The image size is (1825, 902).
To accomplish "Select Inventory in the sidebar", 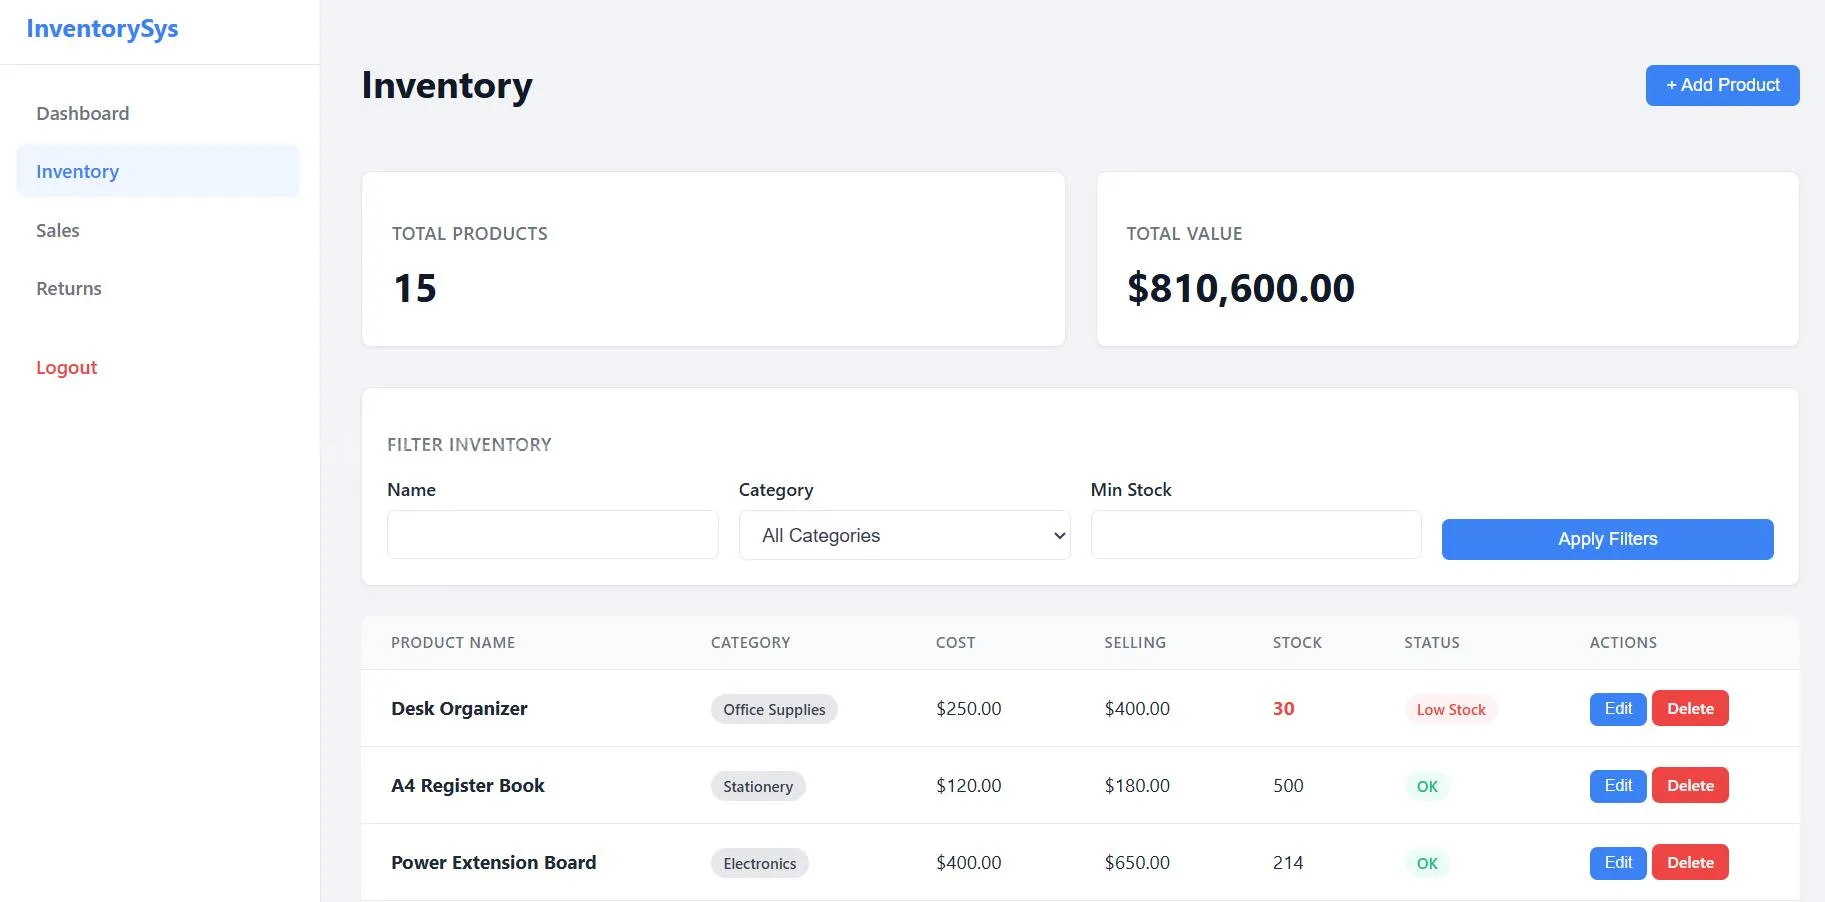I will (78, 171).
